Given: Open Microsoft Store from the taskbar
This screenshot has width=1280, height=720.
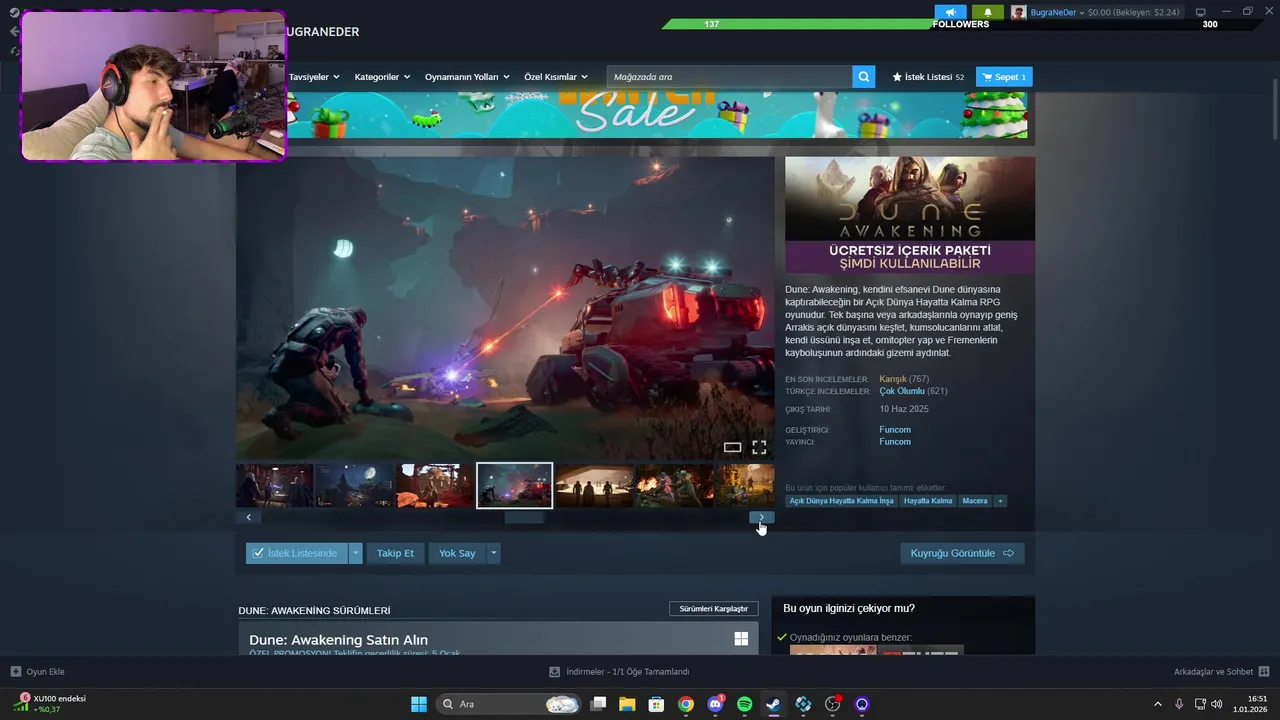Looking at the screenshot, I should coord(657,704).
